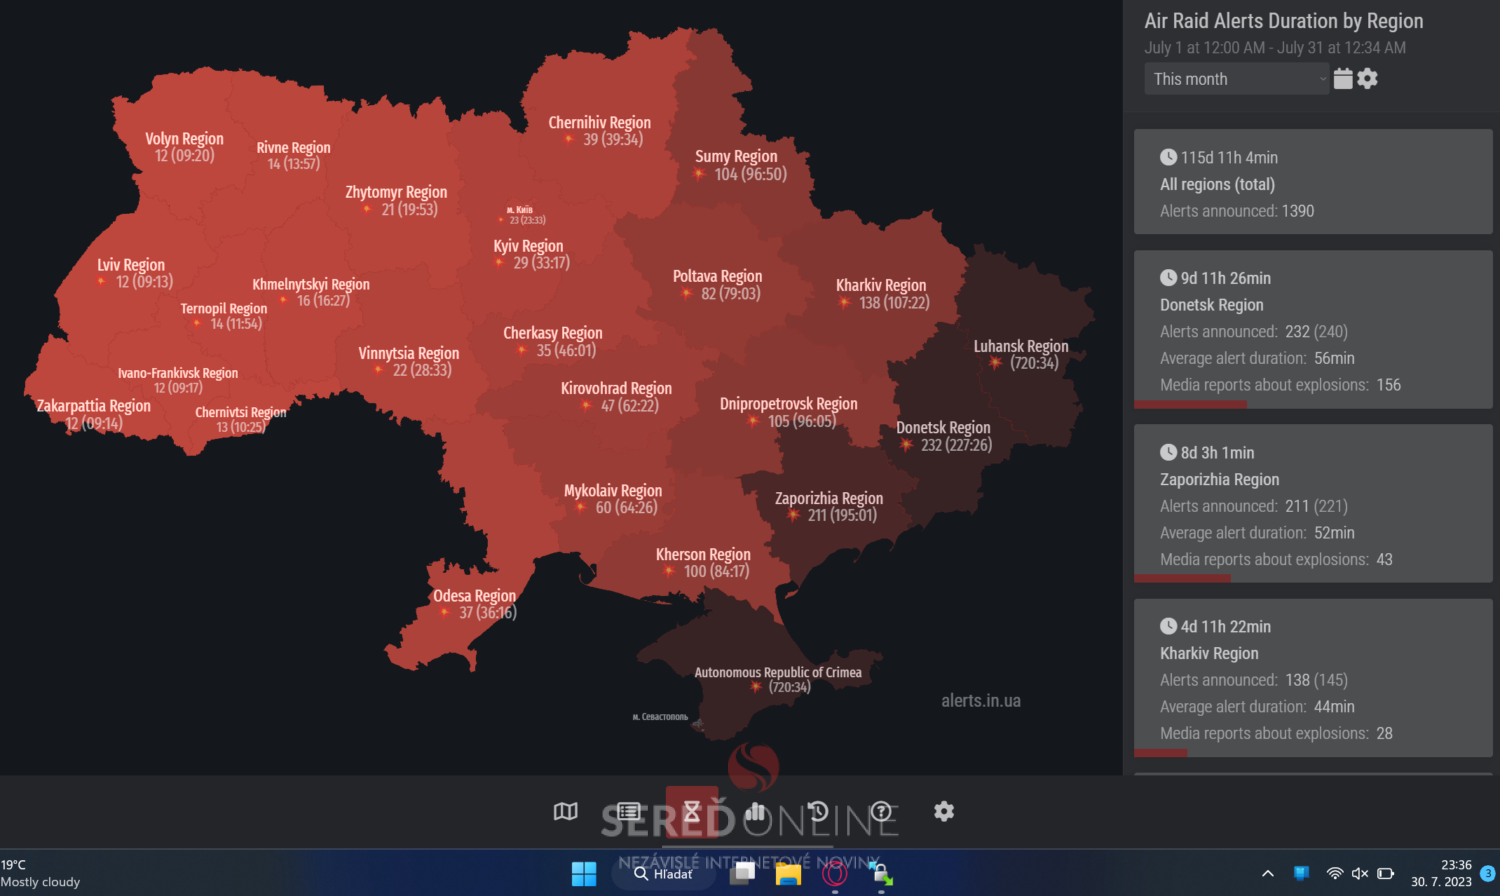Open the alerts list view icon

(628, 811)
